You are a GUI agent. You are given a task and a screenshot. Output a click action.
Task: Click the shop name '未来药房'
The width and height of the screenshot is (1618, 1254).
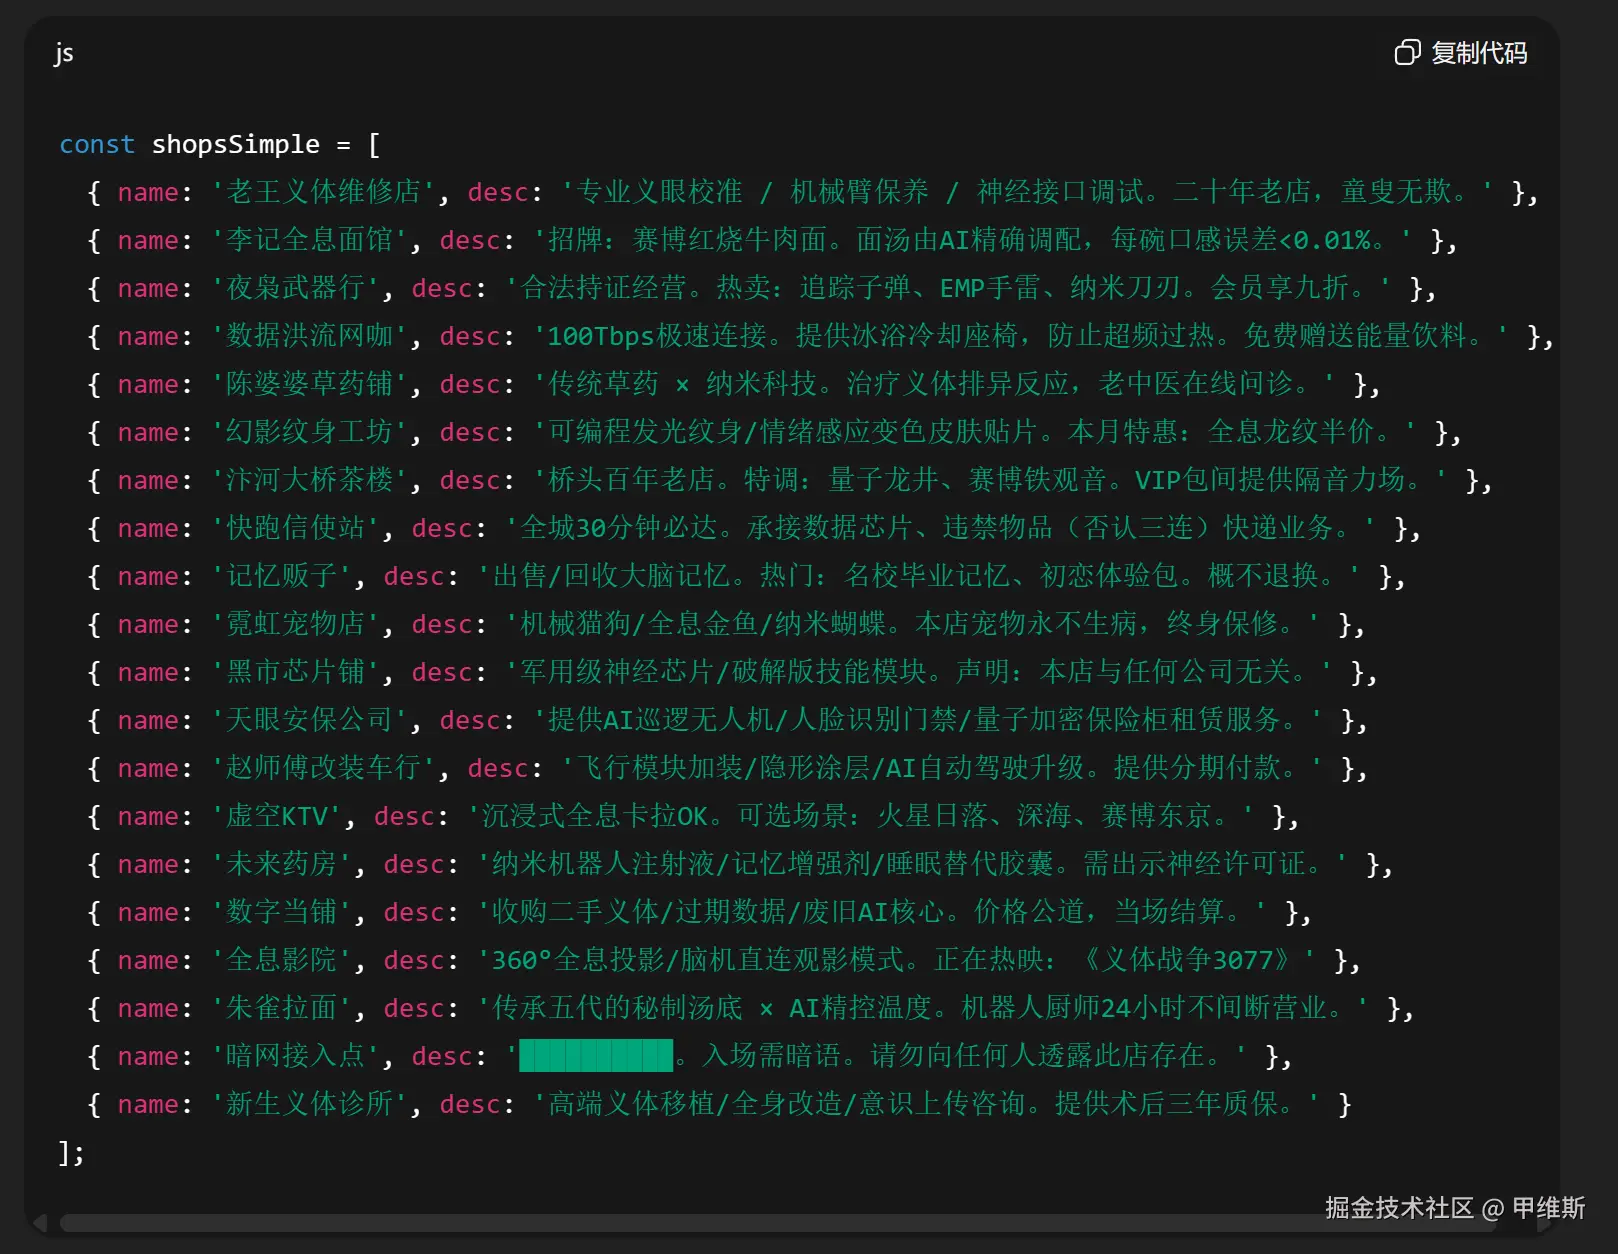click(282, 864)
